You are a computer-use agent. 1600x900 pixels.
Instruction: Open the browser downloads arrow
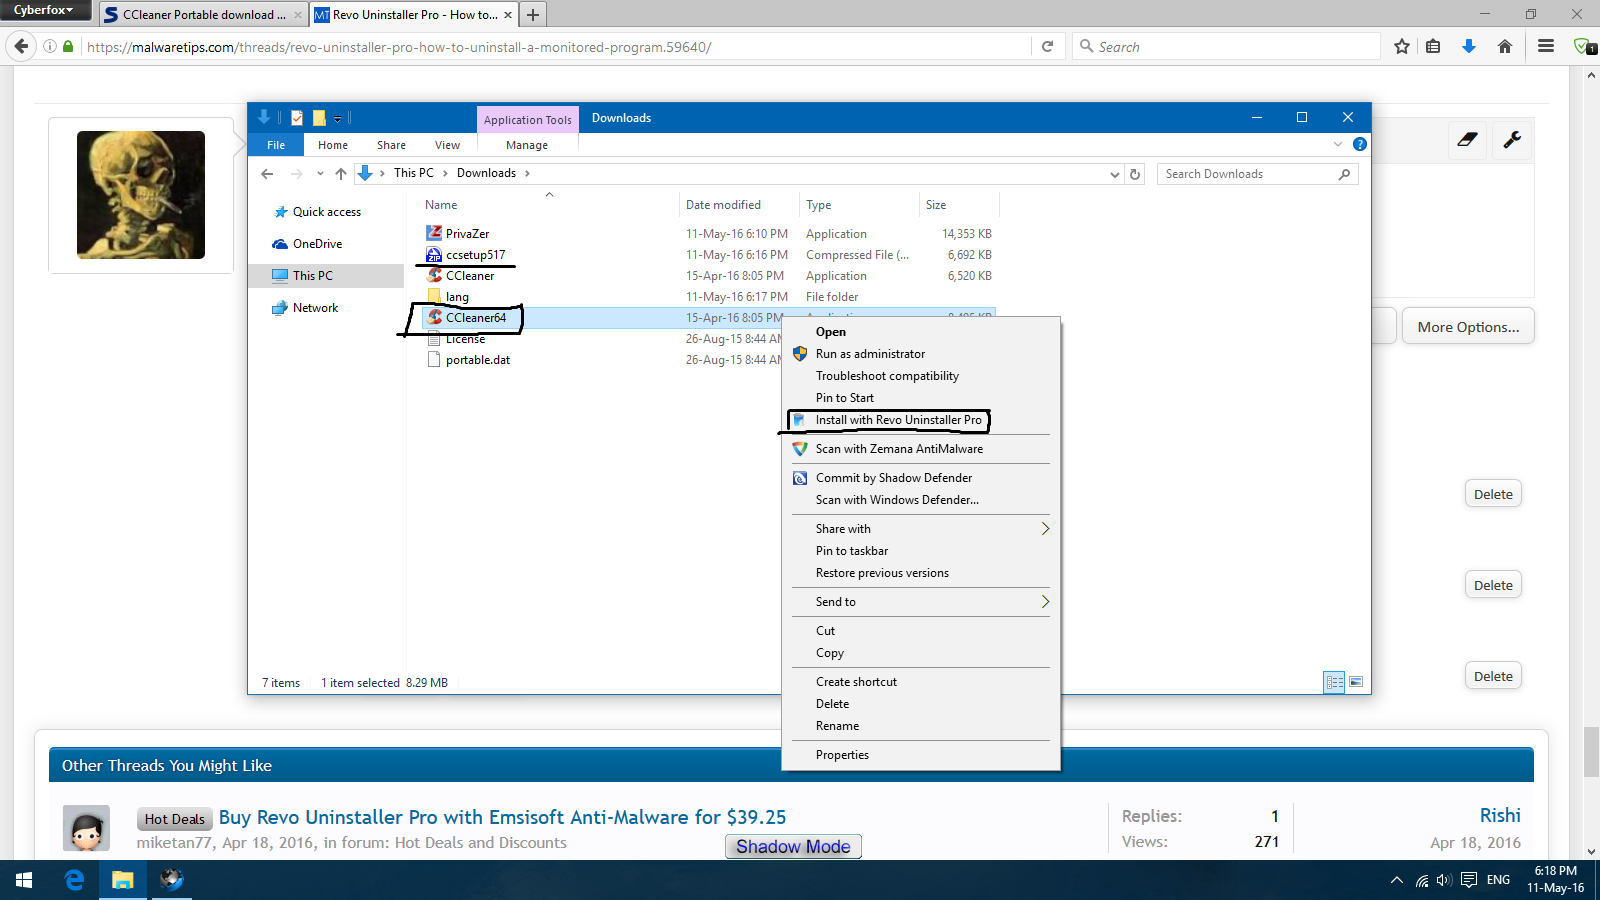1468,46
